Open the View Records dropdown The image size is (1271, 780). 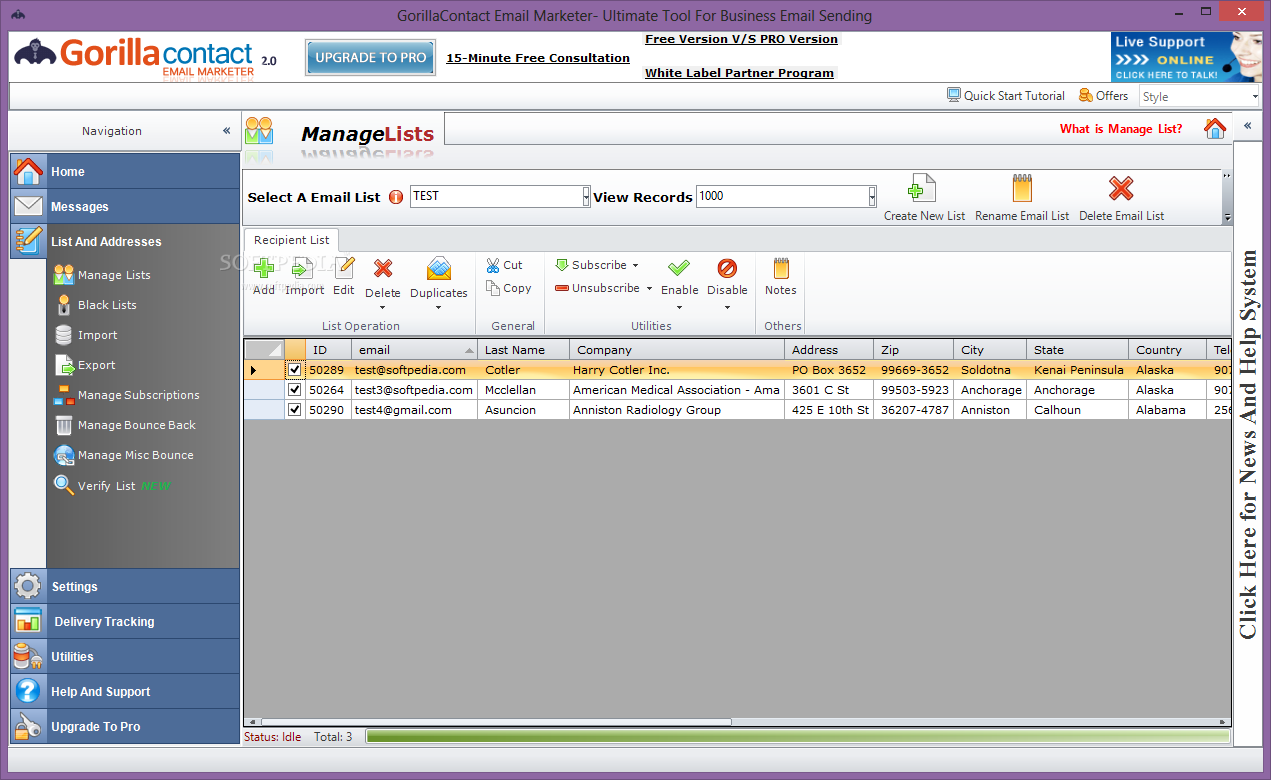click(x=872, y=197)
